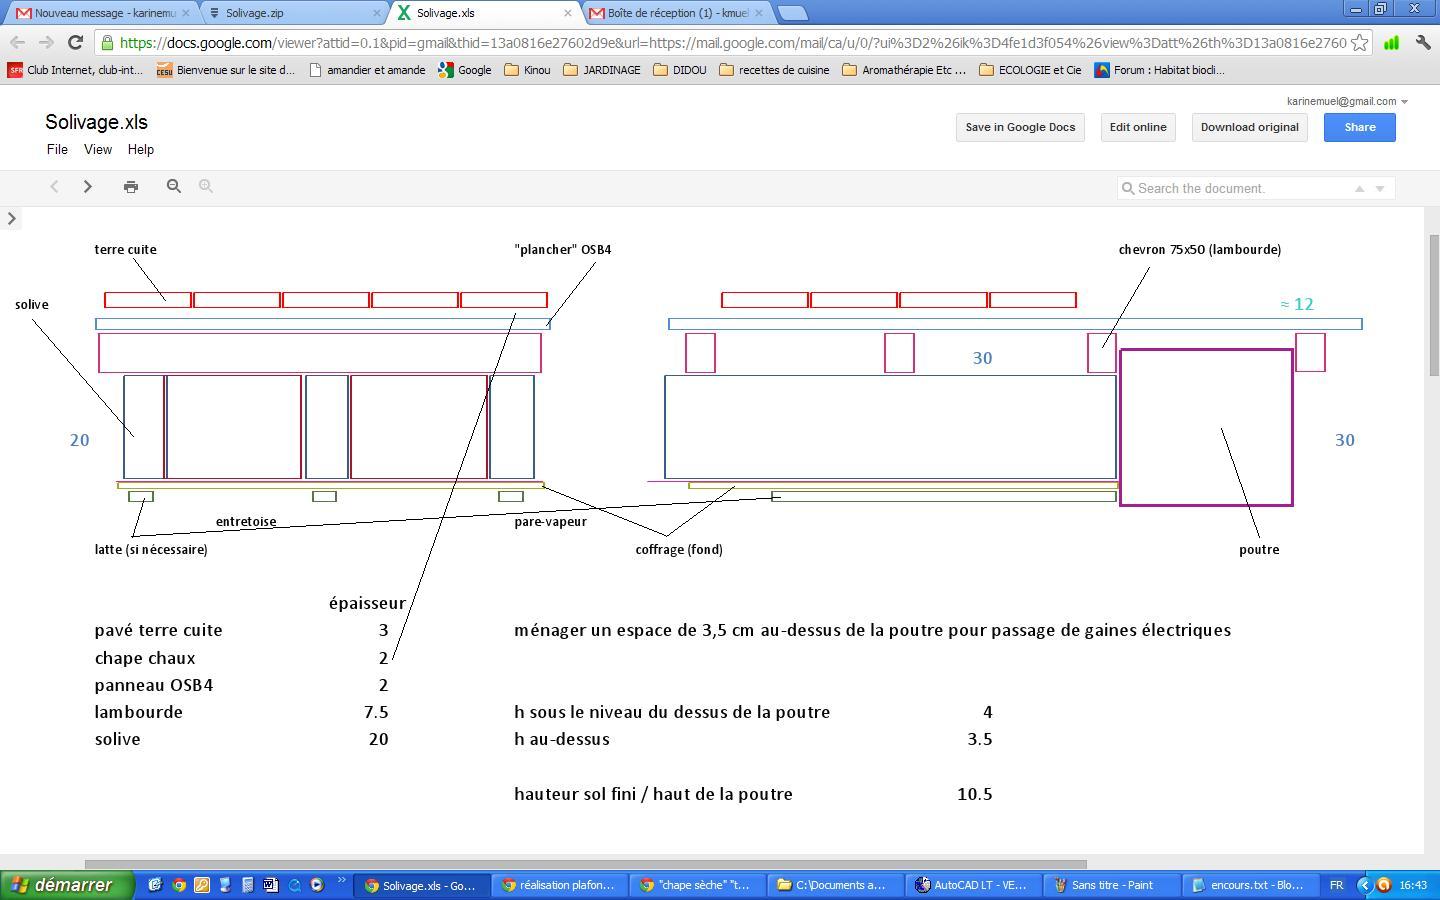Click the blue Share button
Image resolution: width=1440 pixels, height=900 pixels.
[1360, 127]
